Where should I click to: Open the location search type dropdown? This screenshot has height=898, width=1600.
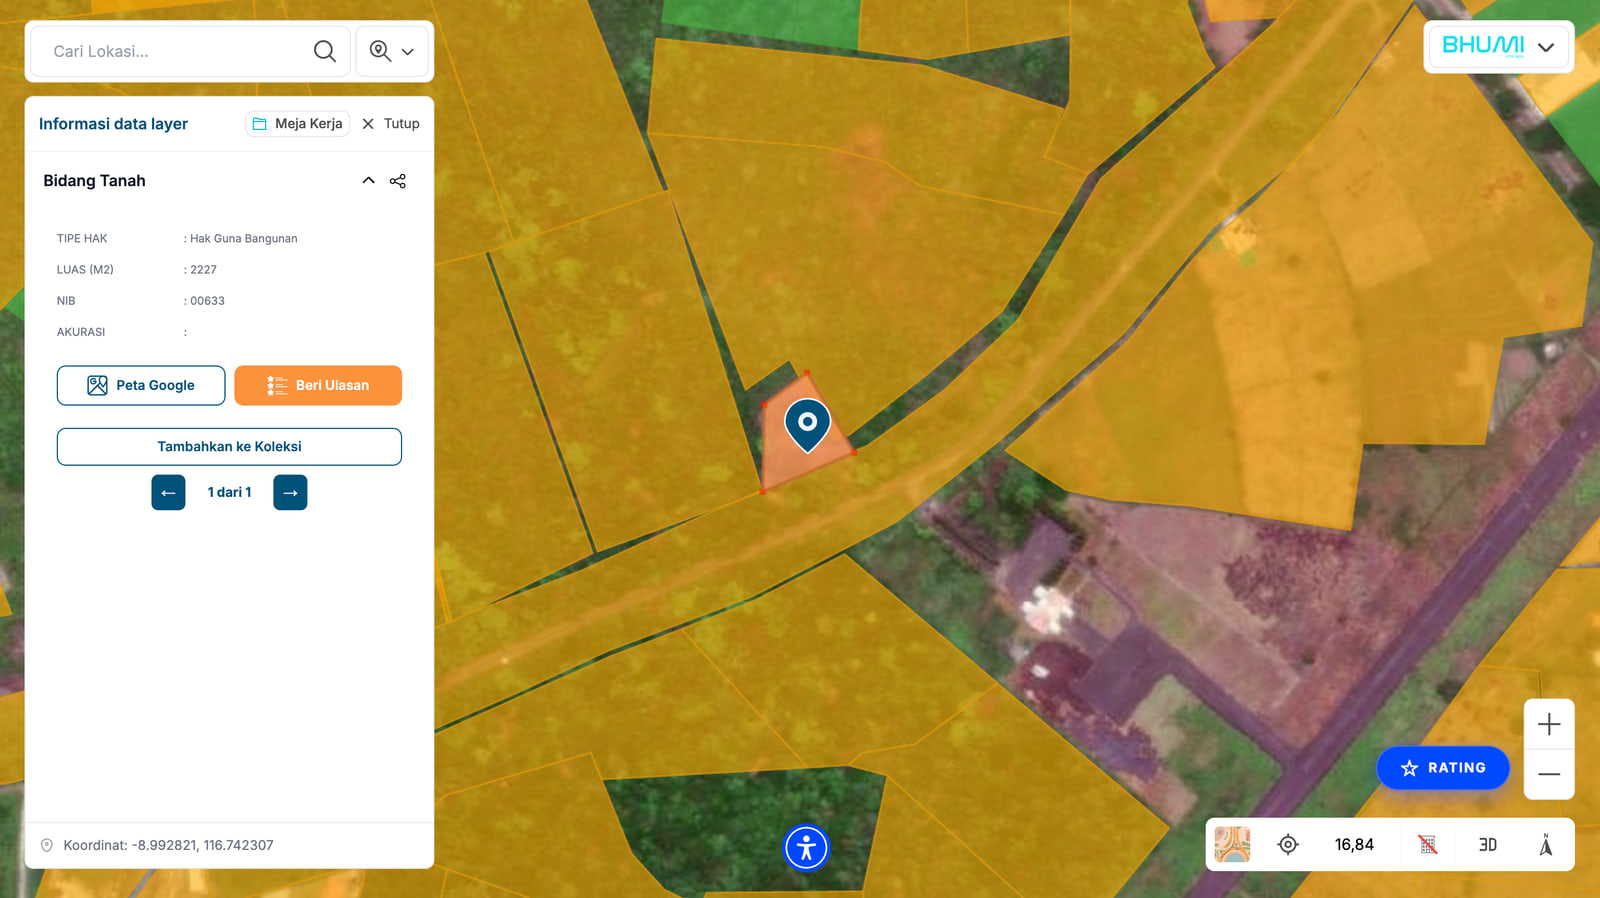click(392, 51)
